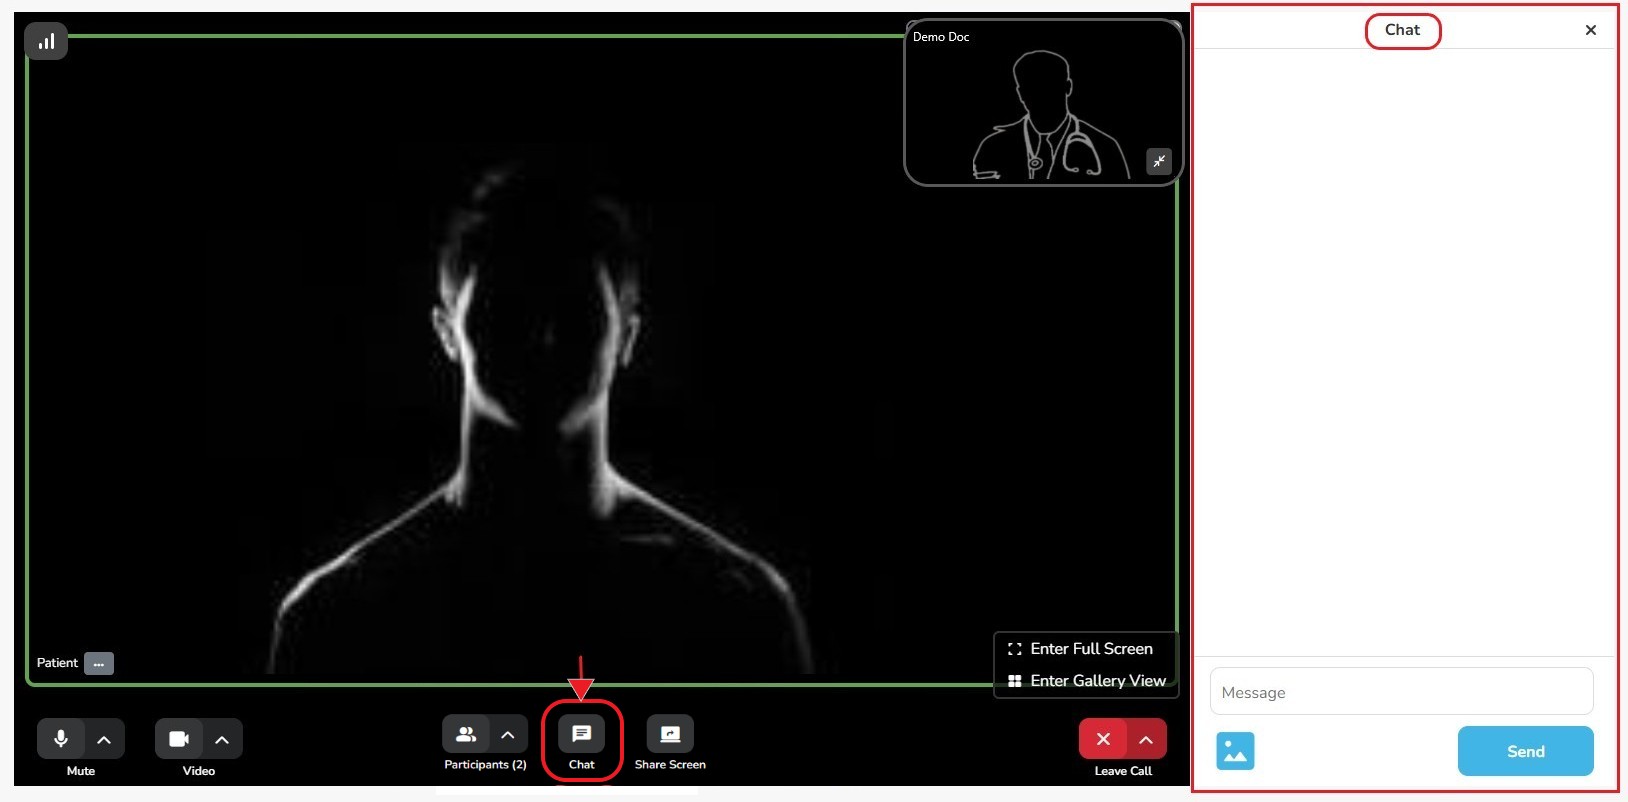The height and width of the screenshot is (802, 1628).
Task: Attach an image to chat
Action: (1235, 751)
